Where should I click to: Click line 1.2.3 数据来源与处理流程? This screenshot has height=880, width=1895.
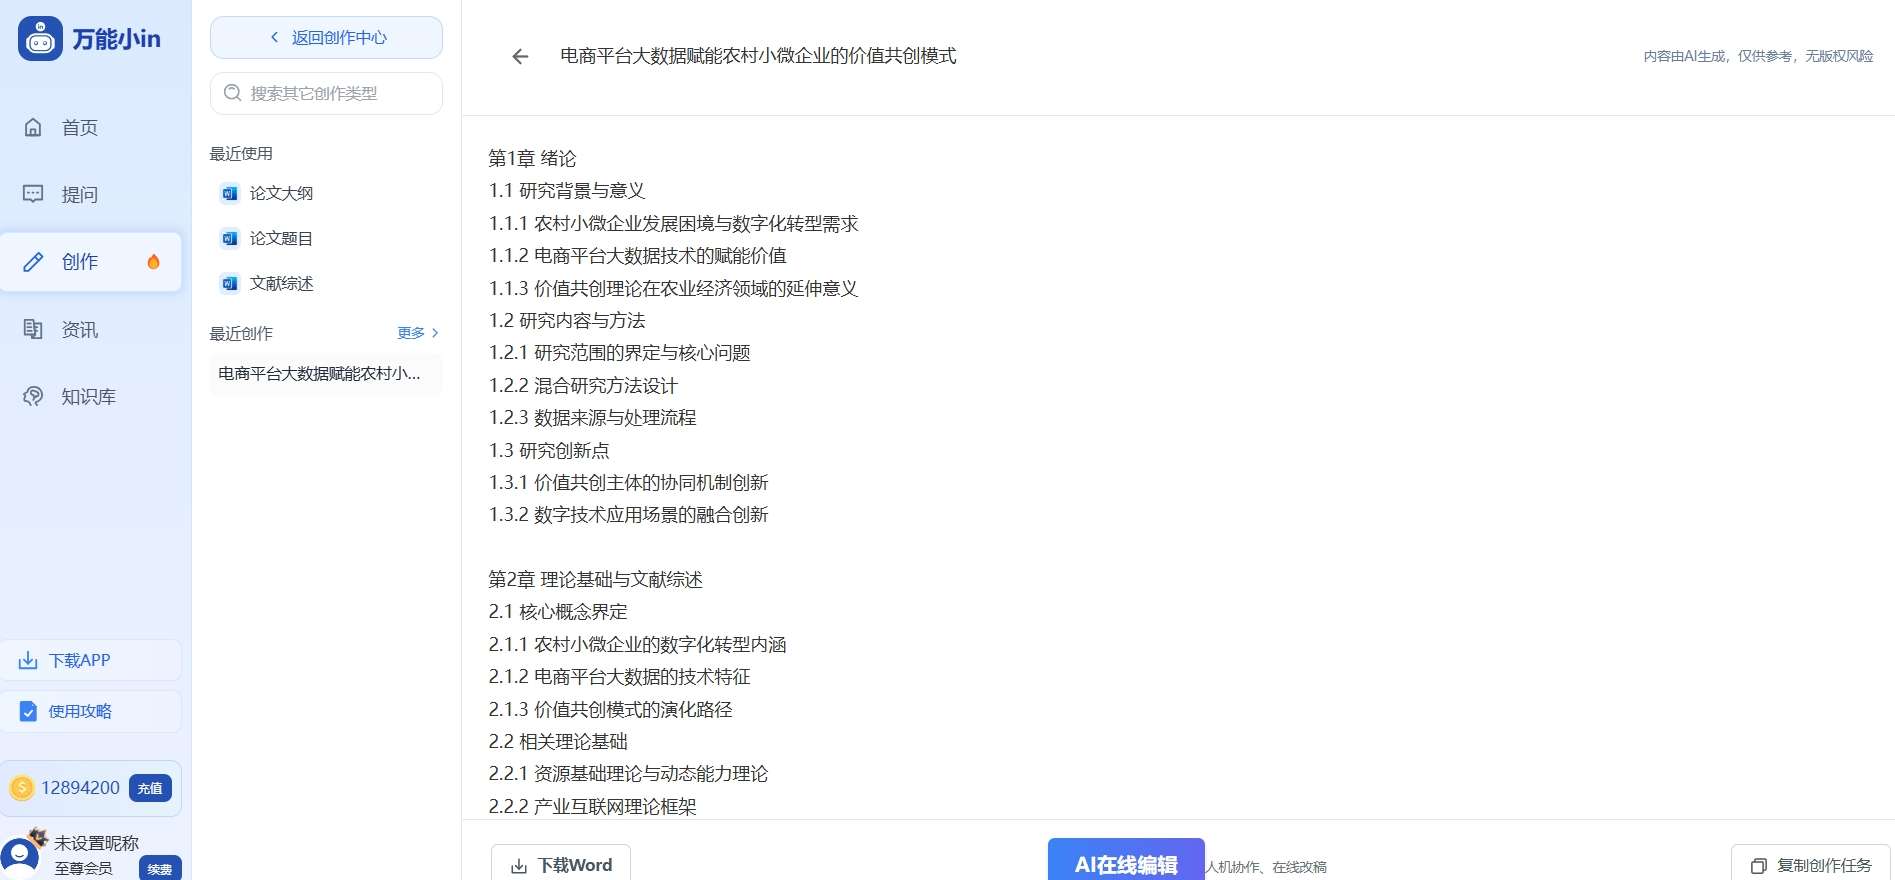pos(592,417)
